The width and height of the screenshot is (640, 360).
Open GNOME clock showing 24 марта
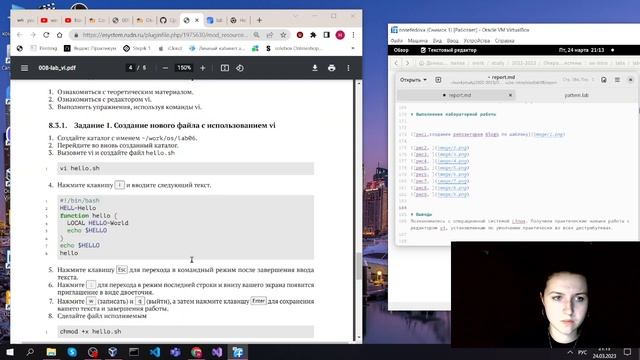[581, 50]
